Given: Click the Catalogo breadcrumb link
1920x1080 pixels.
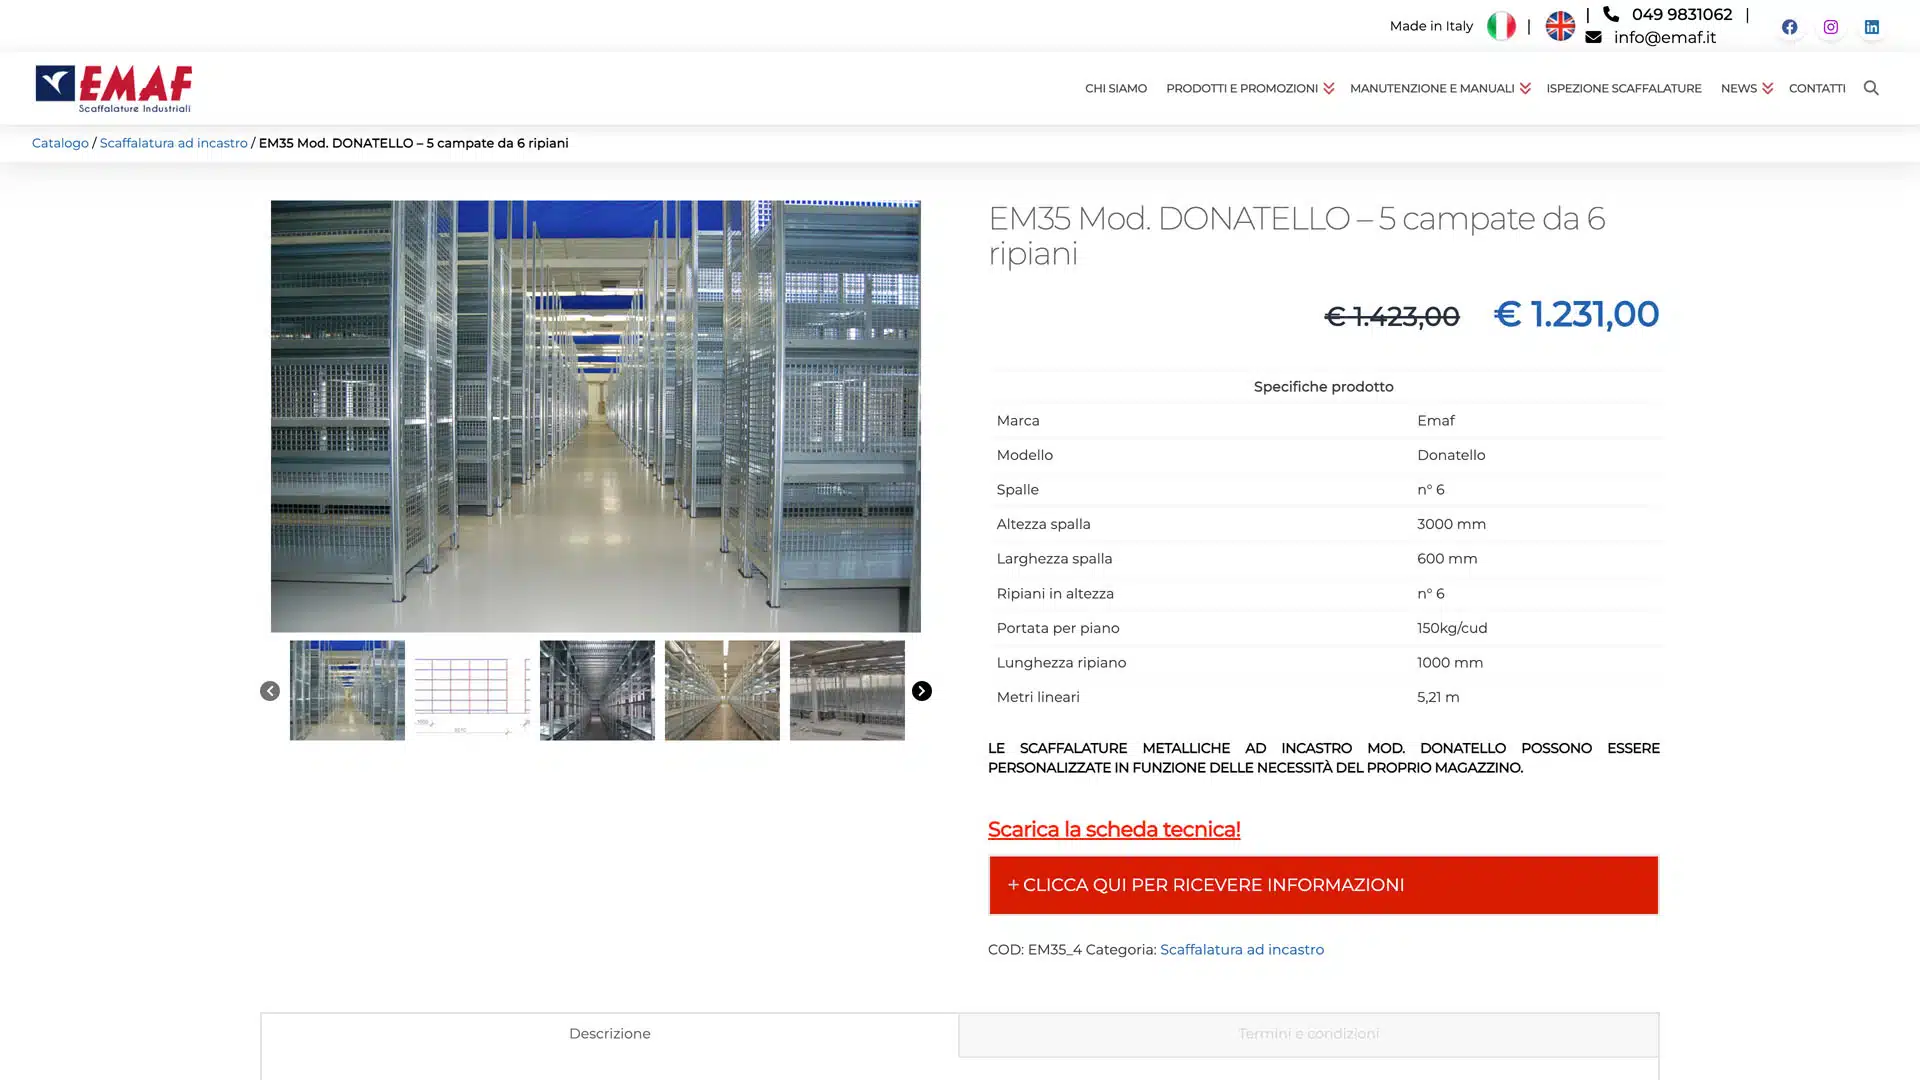Looking at the screenshot, I should click(x=60, y=143).
